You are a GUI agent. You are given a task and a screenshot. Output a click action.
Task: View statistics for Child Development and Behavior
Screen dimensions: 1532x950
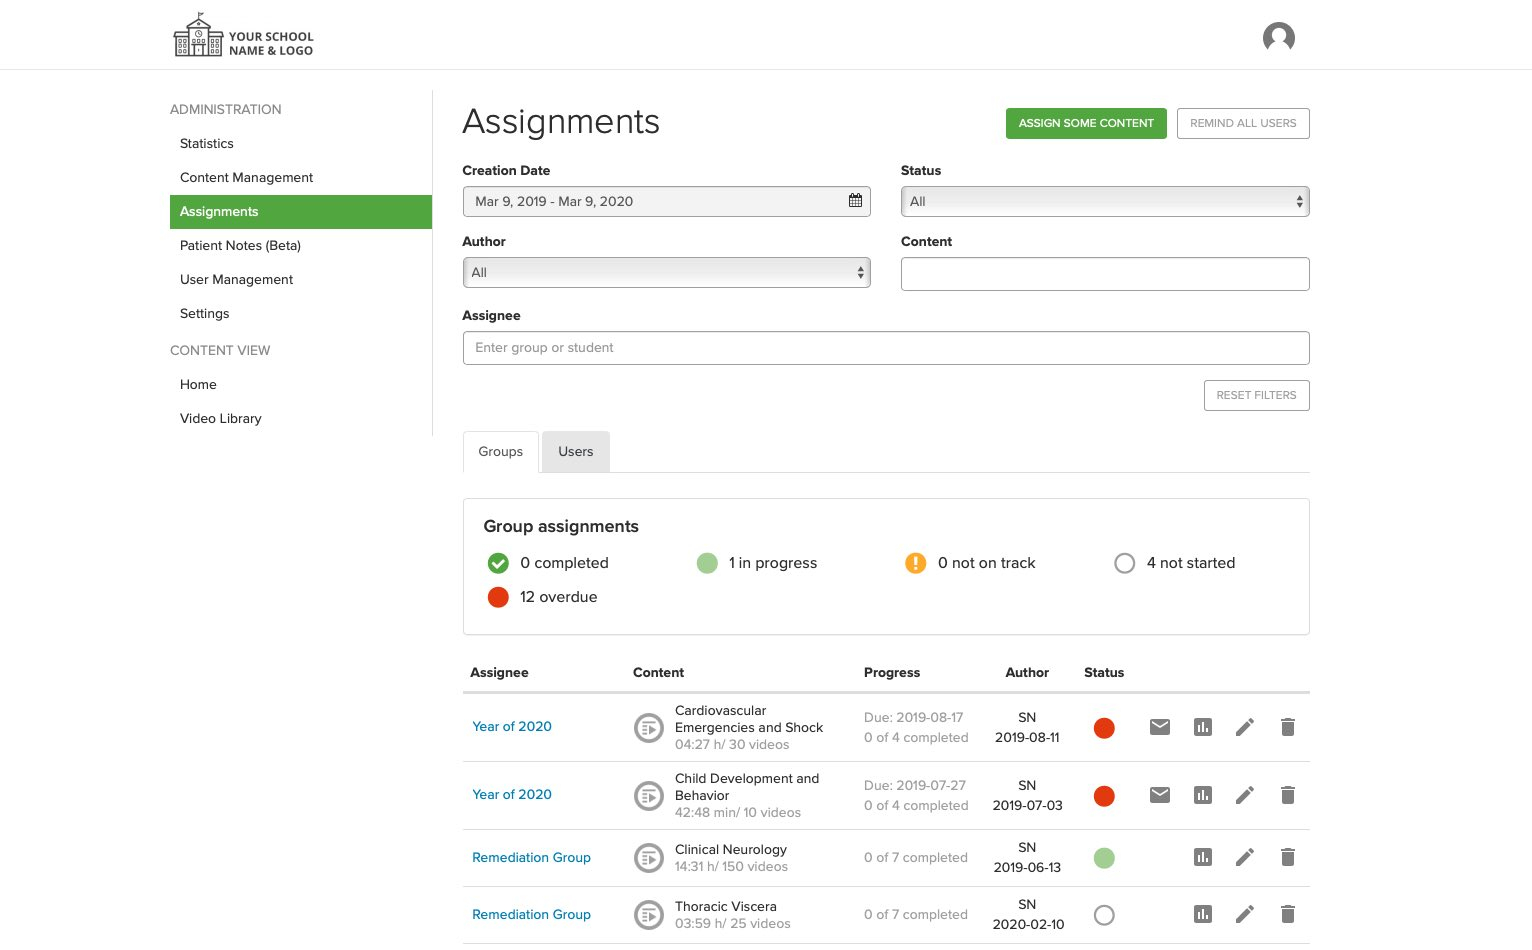tap(1203, 795)
